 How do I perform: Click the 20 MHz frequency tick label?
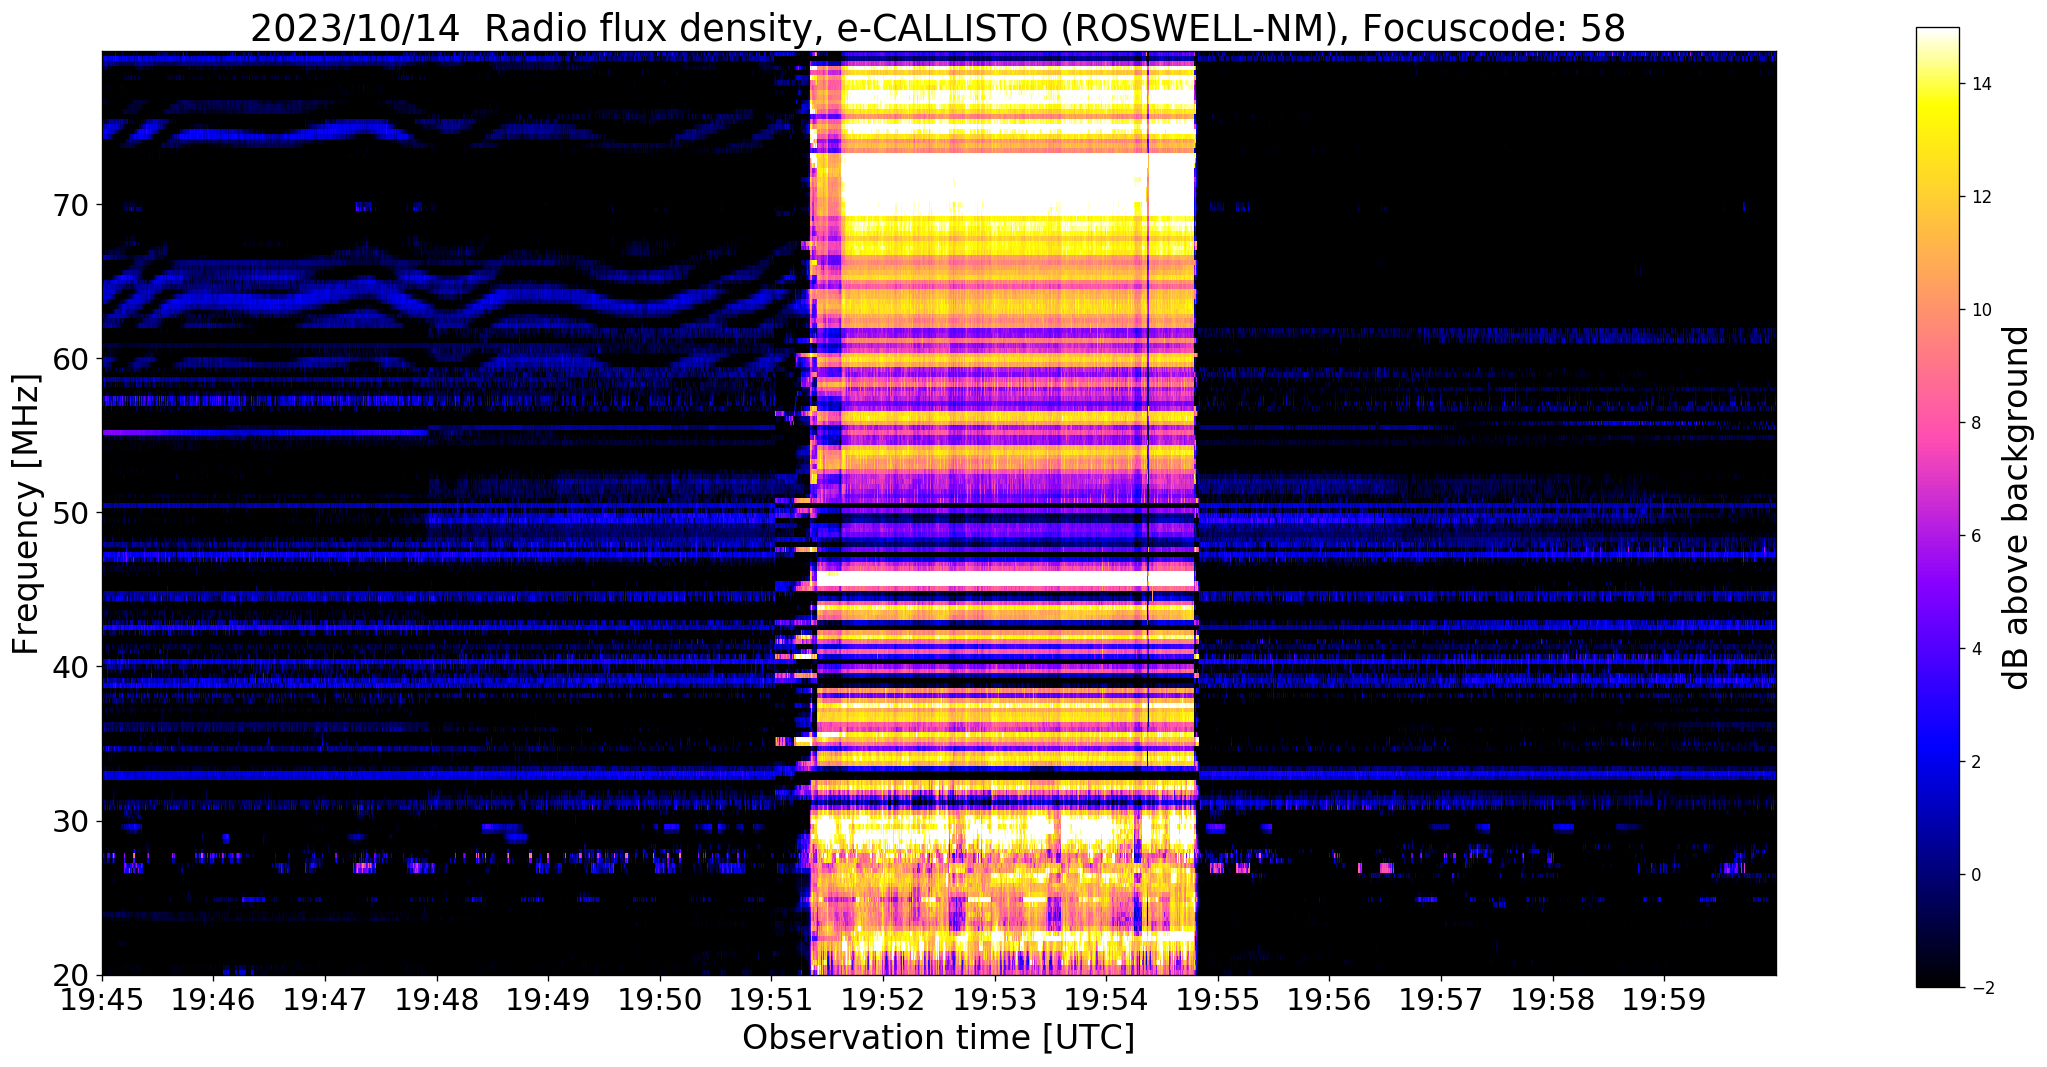[x=70, y=975]
